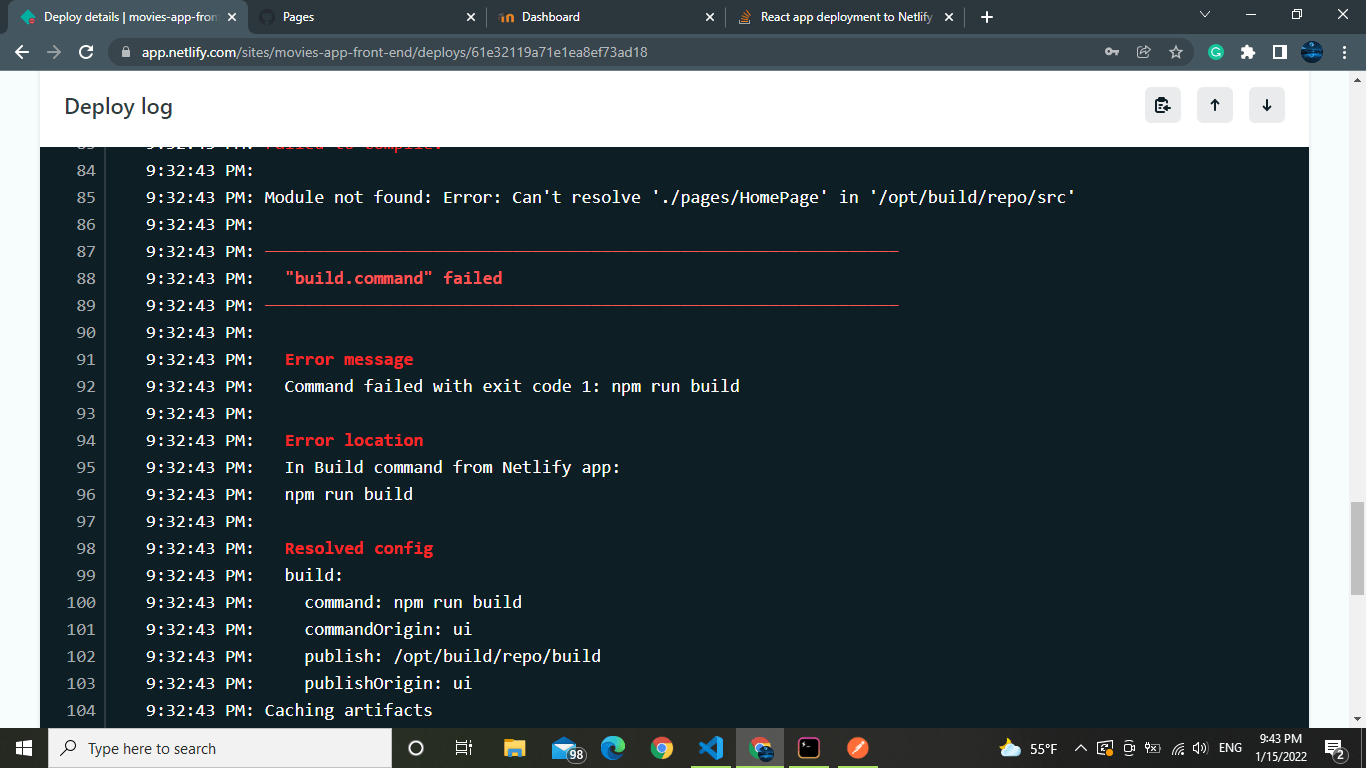
Task: Share this page using the share icon
Action: coord(1143,51)
